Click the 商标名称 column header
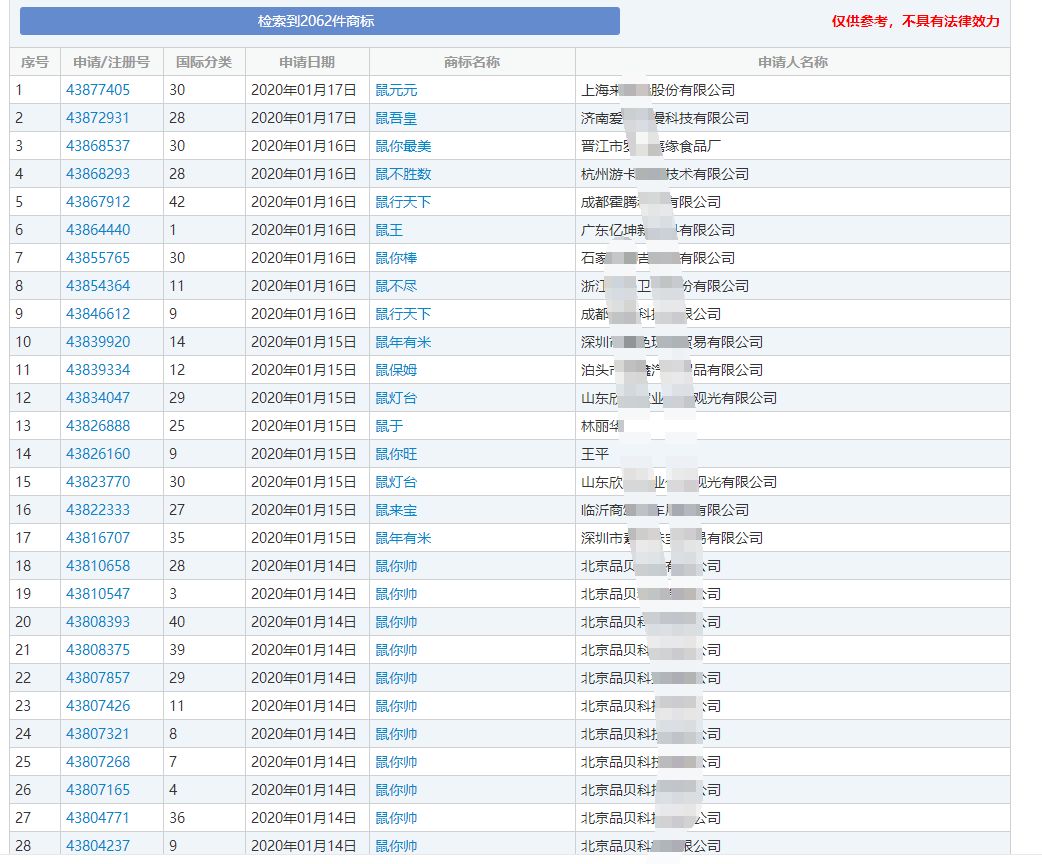This screenshot has width=1042, height=864. [x=472, y=62]
